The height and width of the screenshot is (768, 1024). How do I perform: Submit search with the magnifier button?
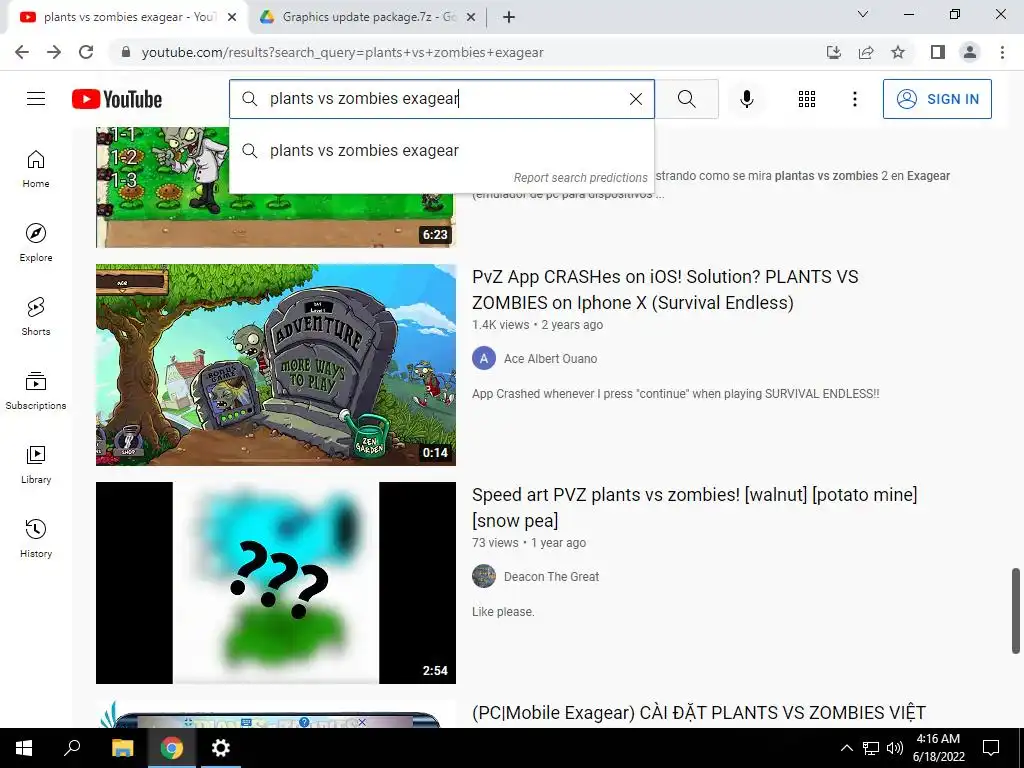[686, 99]
